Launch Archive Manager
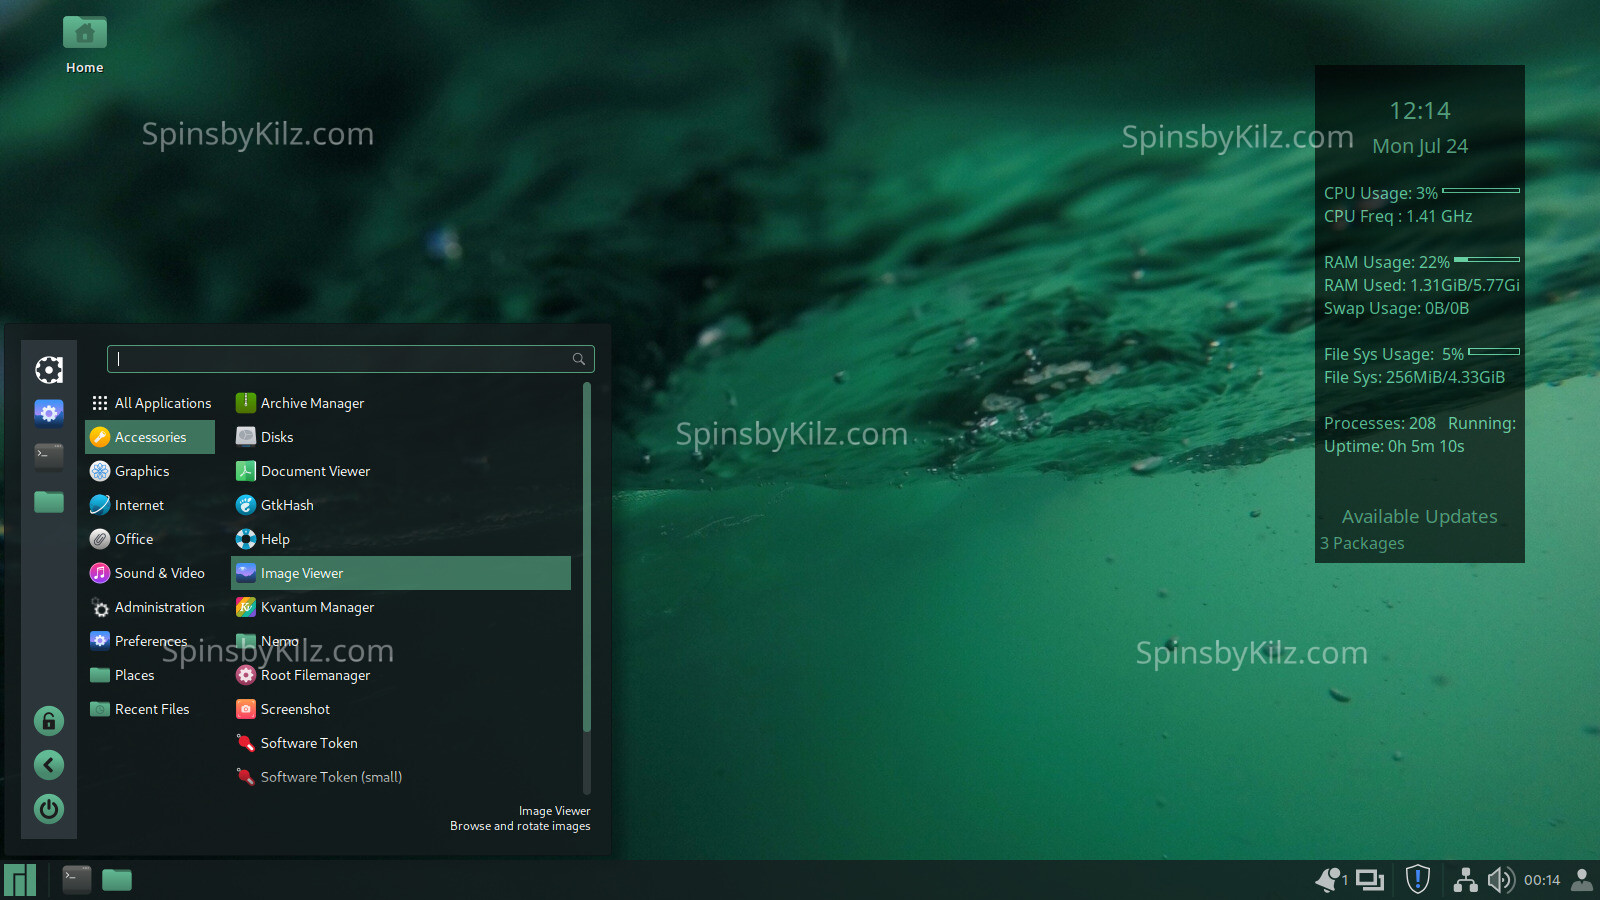This screenshot has height=900, width=1600. click(x=401, y=403)
